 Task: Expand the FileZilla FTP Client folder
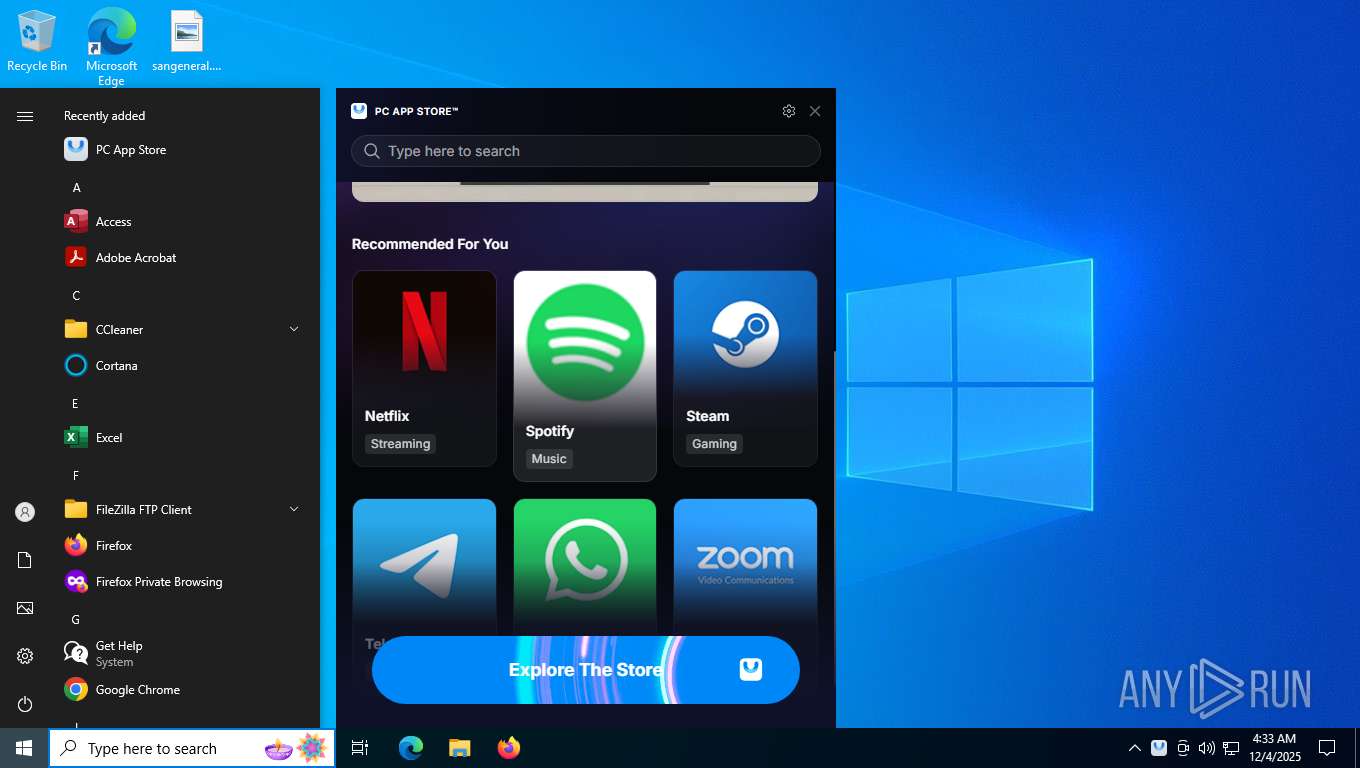click(x=294, y=509)
